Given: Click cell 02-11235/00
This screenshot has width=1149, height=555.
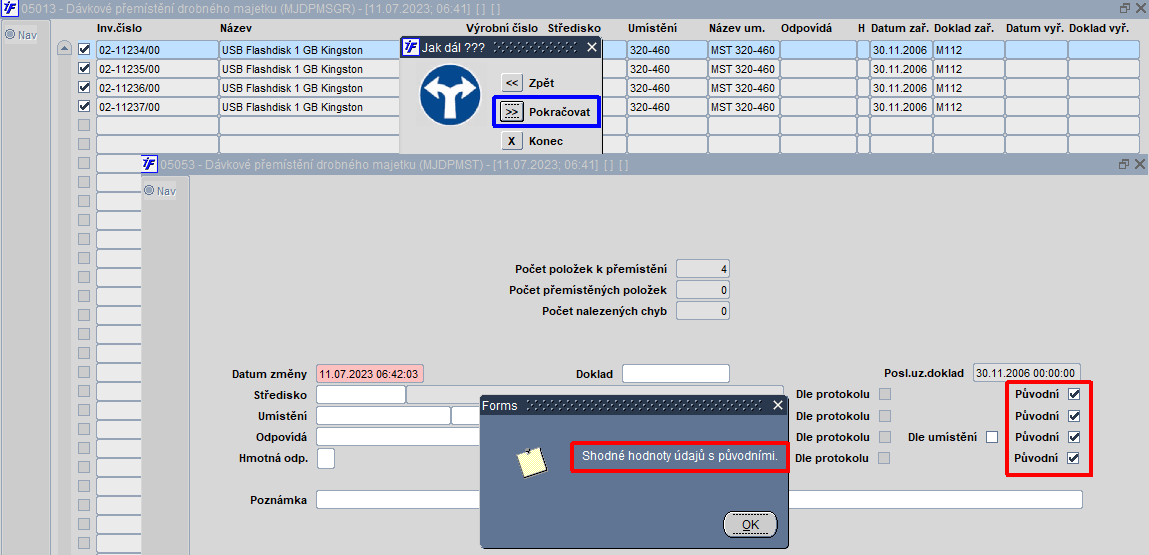Looking at the screenshot, I should (x=157, y=68).
